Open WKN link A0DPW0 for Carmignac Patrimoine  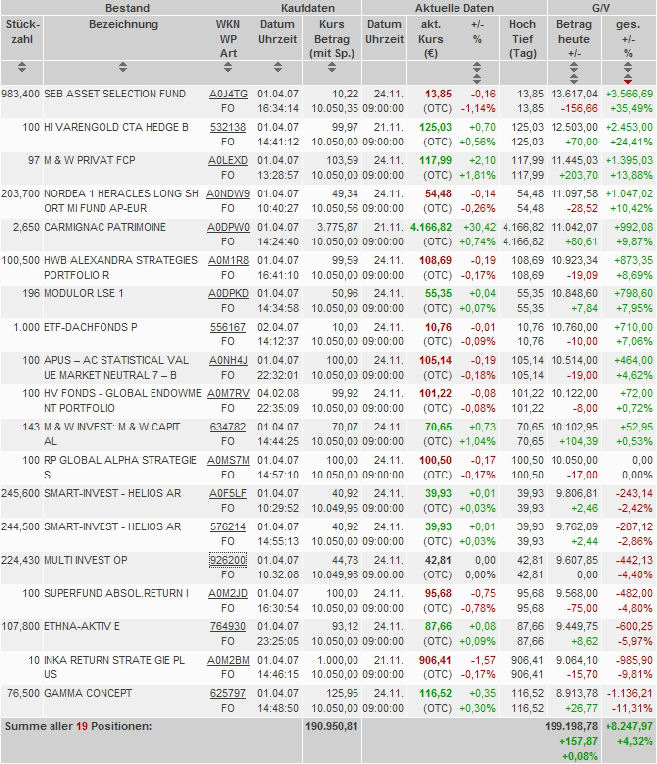point(228,228)
